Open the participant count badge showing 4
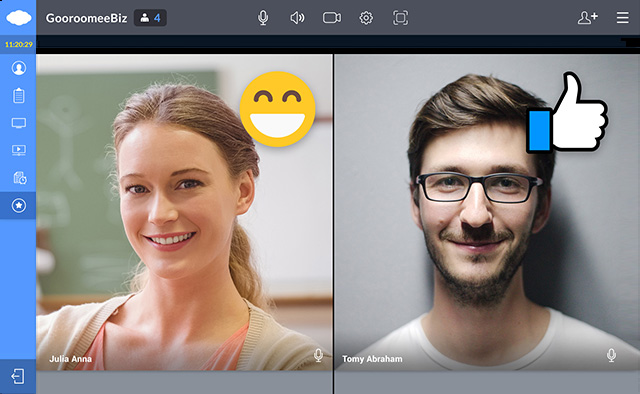This screenshot has height=394, width=640. tap(150, 18)
